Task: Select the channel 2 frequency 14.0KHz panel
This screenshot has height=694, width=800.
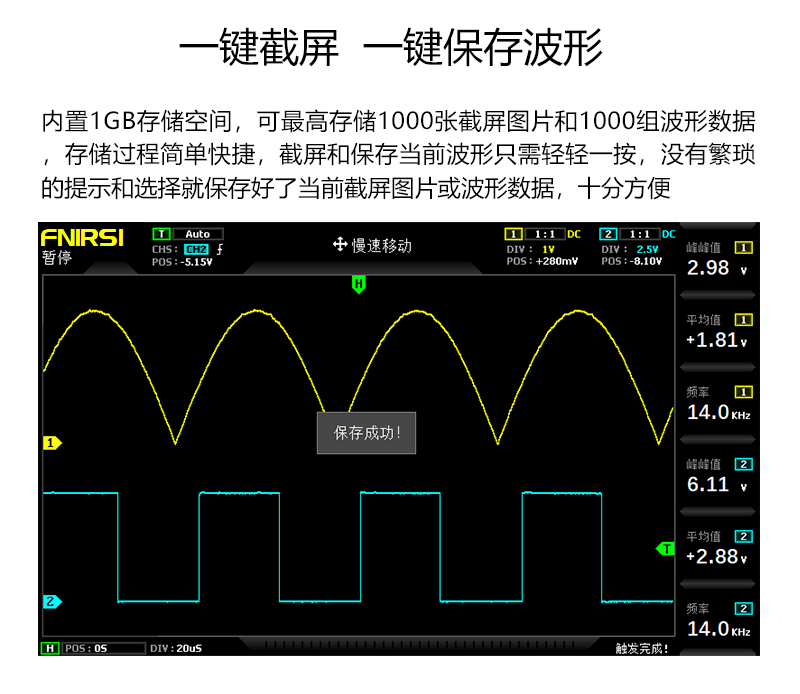Action: 717,621
